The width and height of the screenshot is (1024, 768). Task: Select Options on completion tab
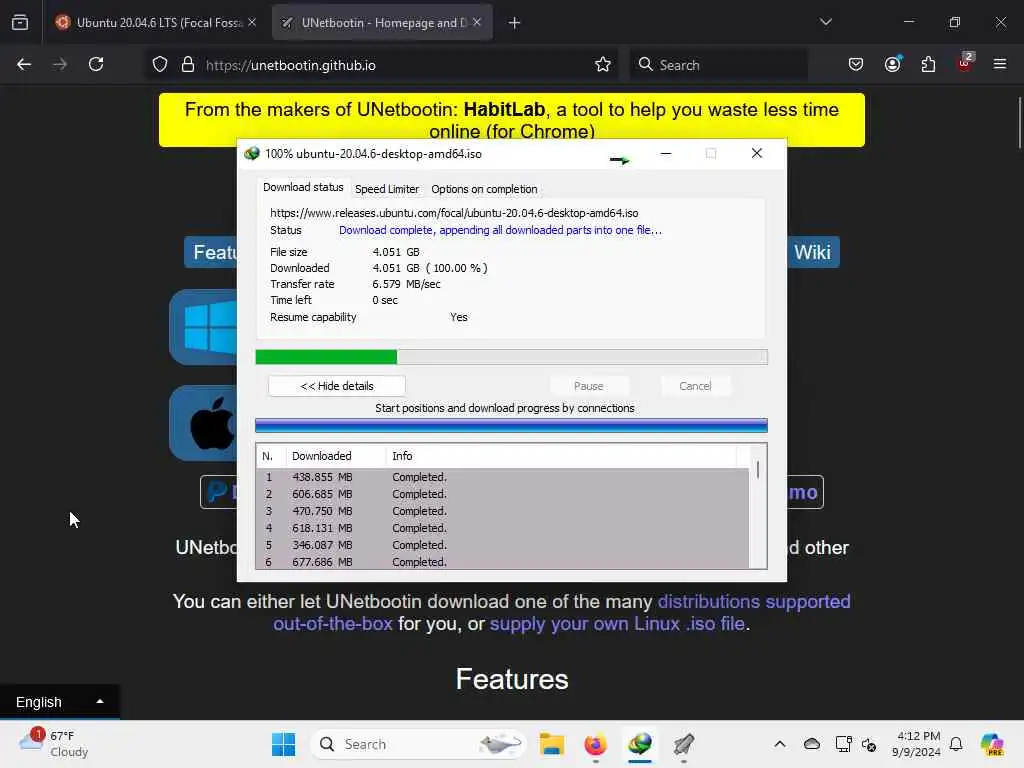(x=484, y=189)
